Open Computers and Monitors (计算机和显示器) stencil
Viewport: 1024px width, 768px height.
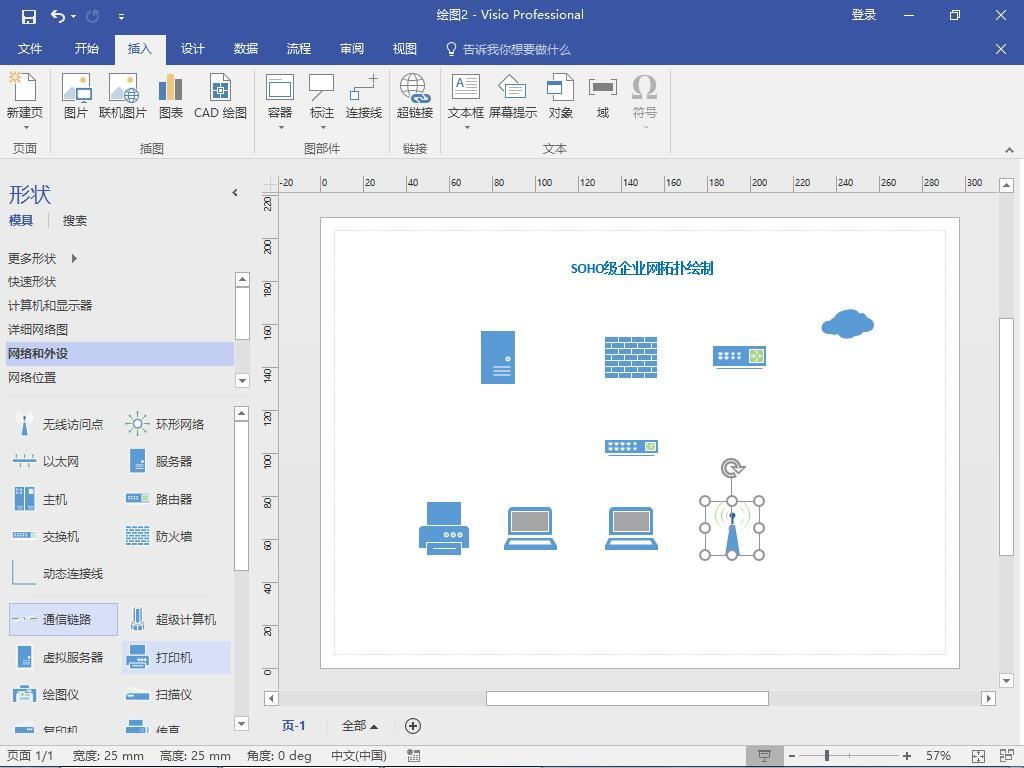(x=120, y=306)
